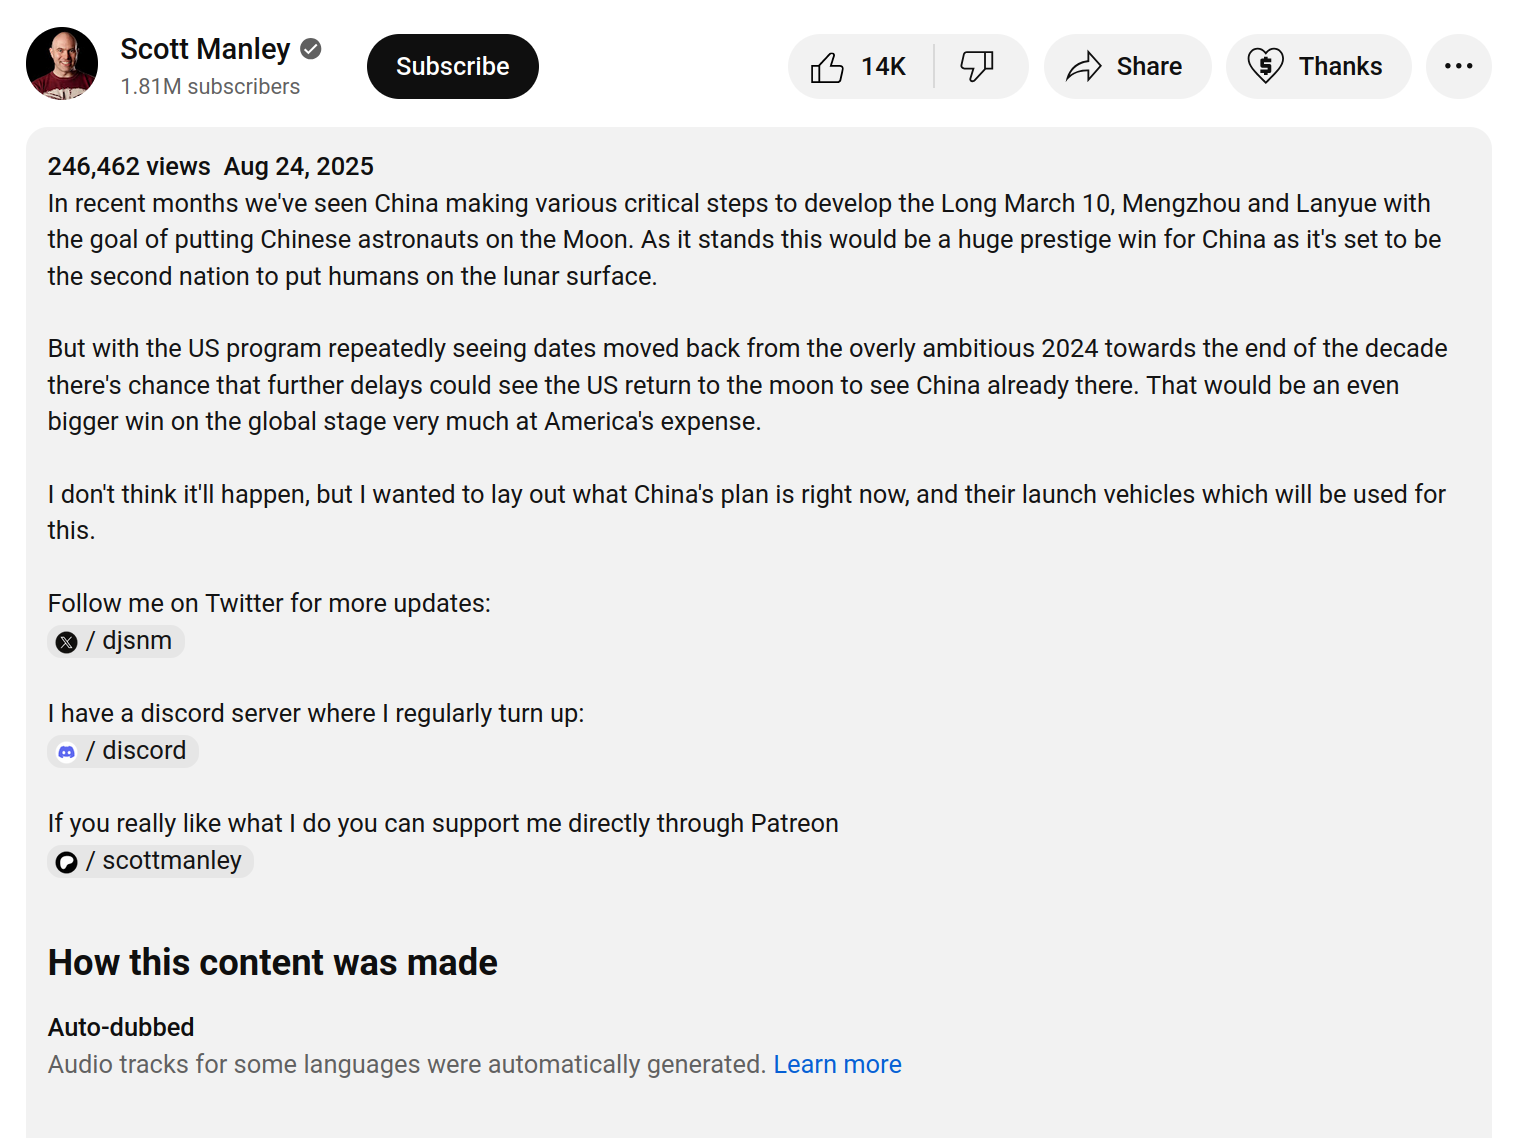Visit the scottmanley Patreon link text
Screen dimensions: 1518x1138
point(172,861)
